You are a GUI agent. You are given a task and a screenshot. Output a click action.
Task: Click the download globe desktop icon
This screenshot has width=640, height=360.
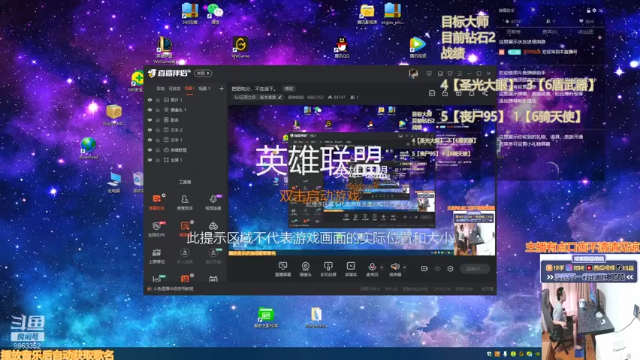pos(88,148)
